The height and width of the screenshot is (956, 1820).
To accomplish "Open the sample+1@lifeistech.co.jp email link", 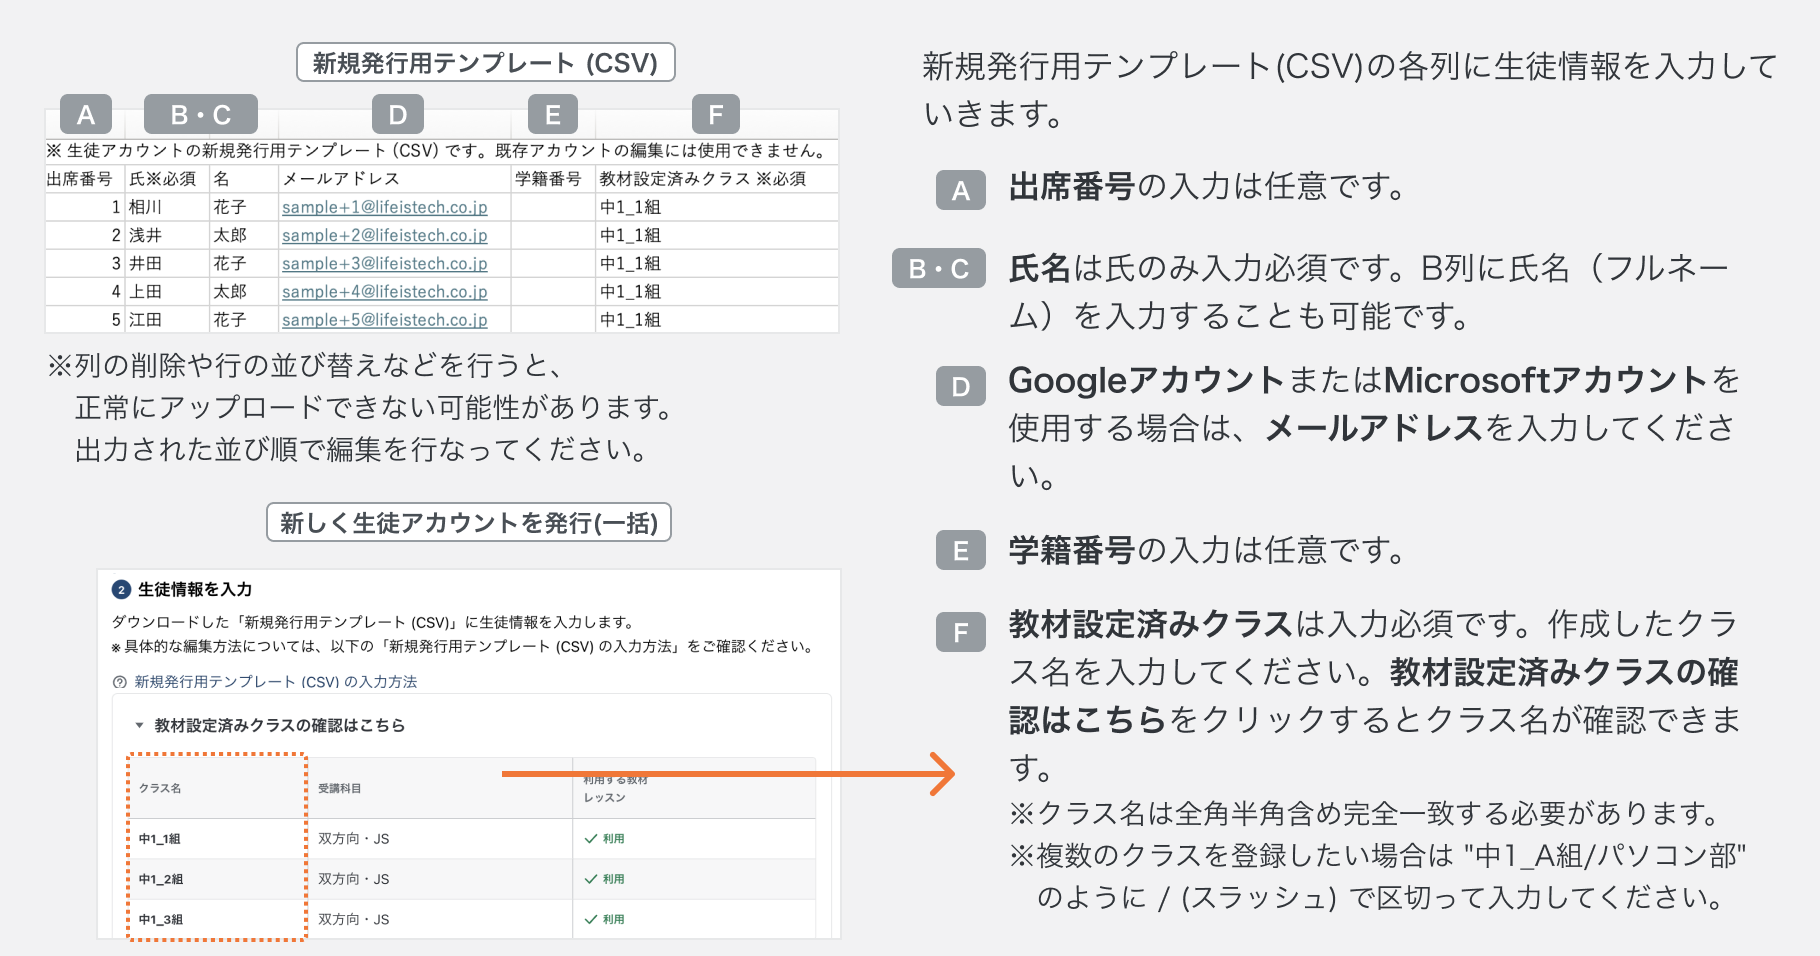I will coord(384,207).
